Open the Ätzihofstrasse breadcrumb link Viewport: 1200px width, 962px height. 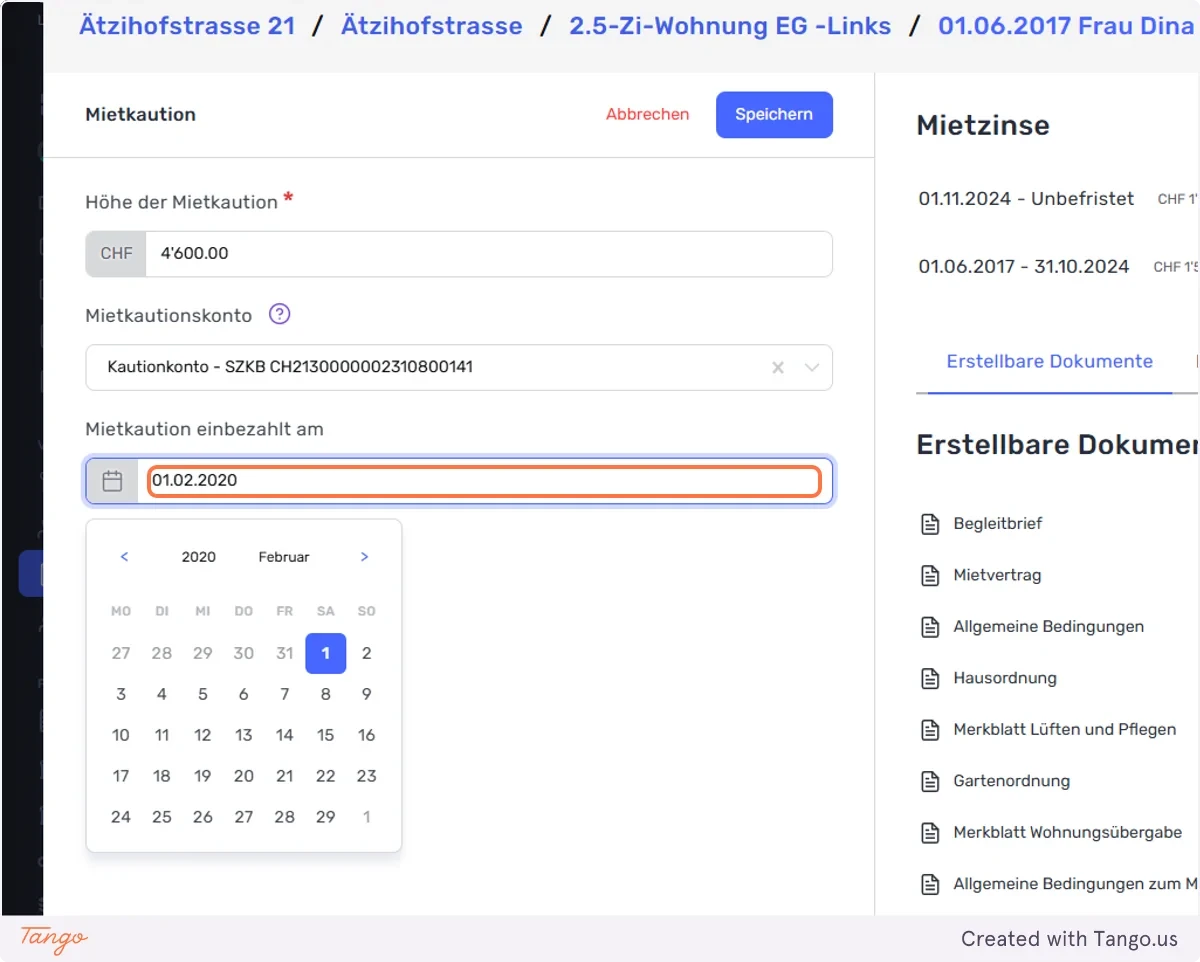pos(432,25)
